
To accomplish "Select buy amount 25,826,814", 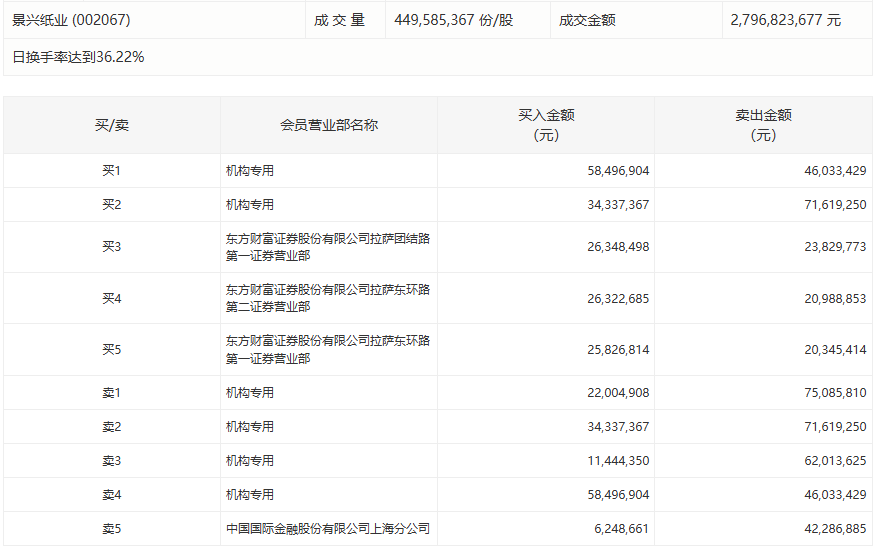I will (618, 349).
